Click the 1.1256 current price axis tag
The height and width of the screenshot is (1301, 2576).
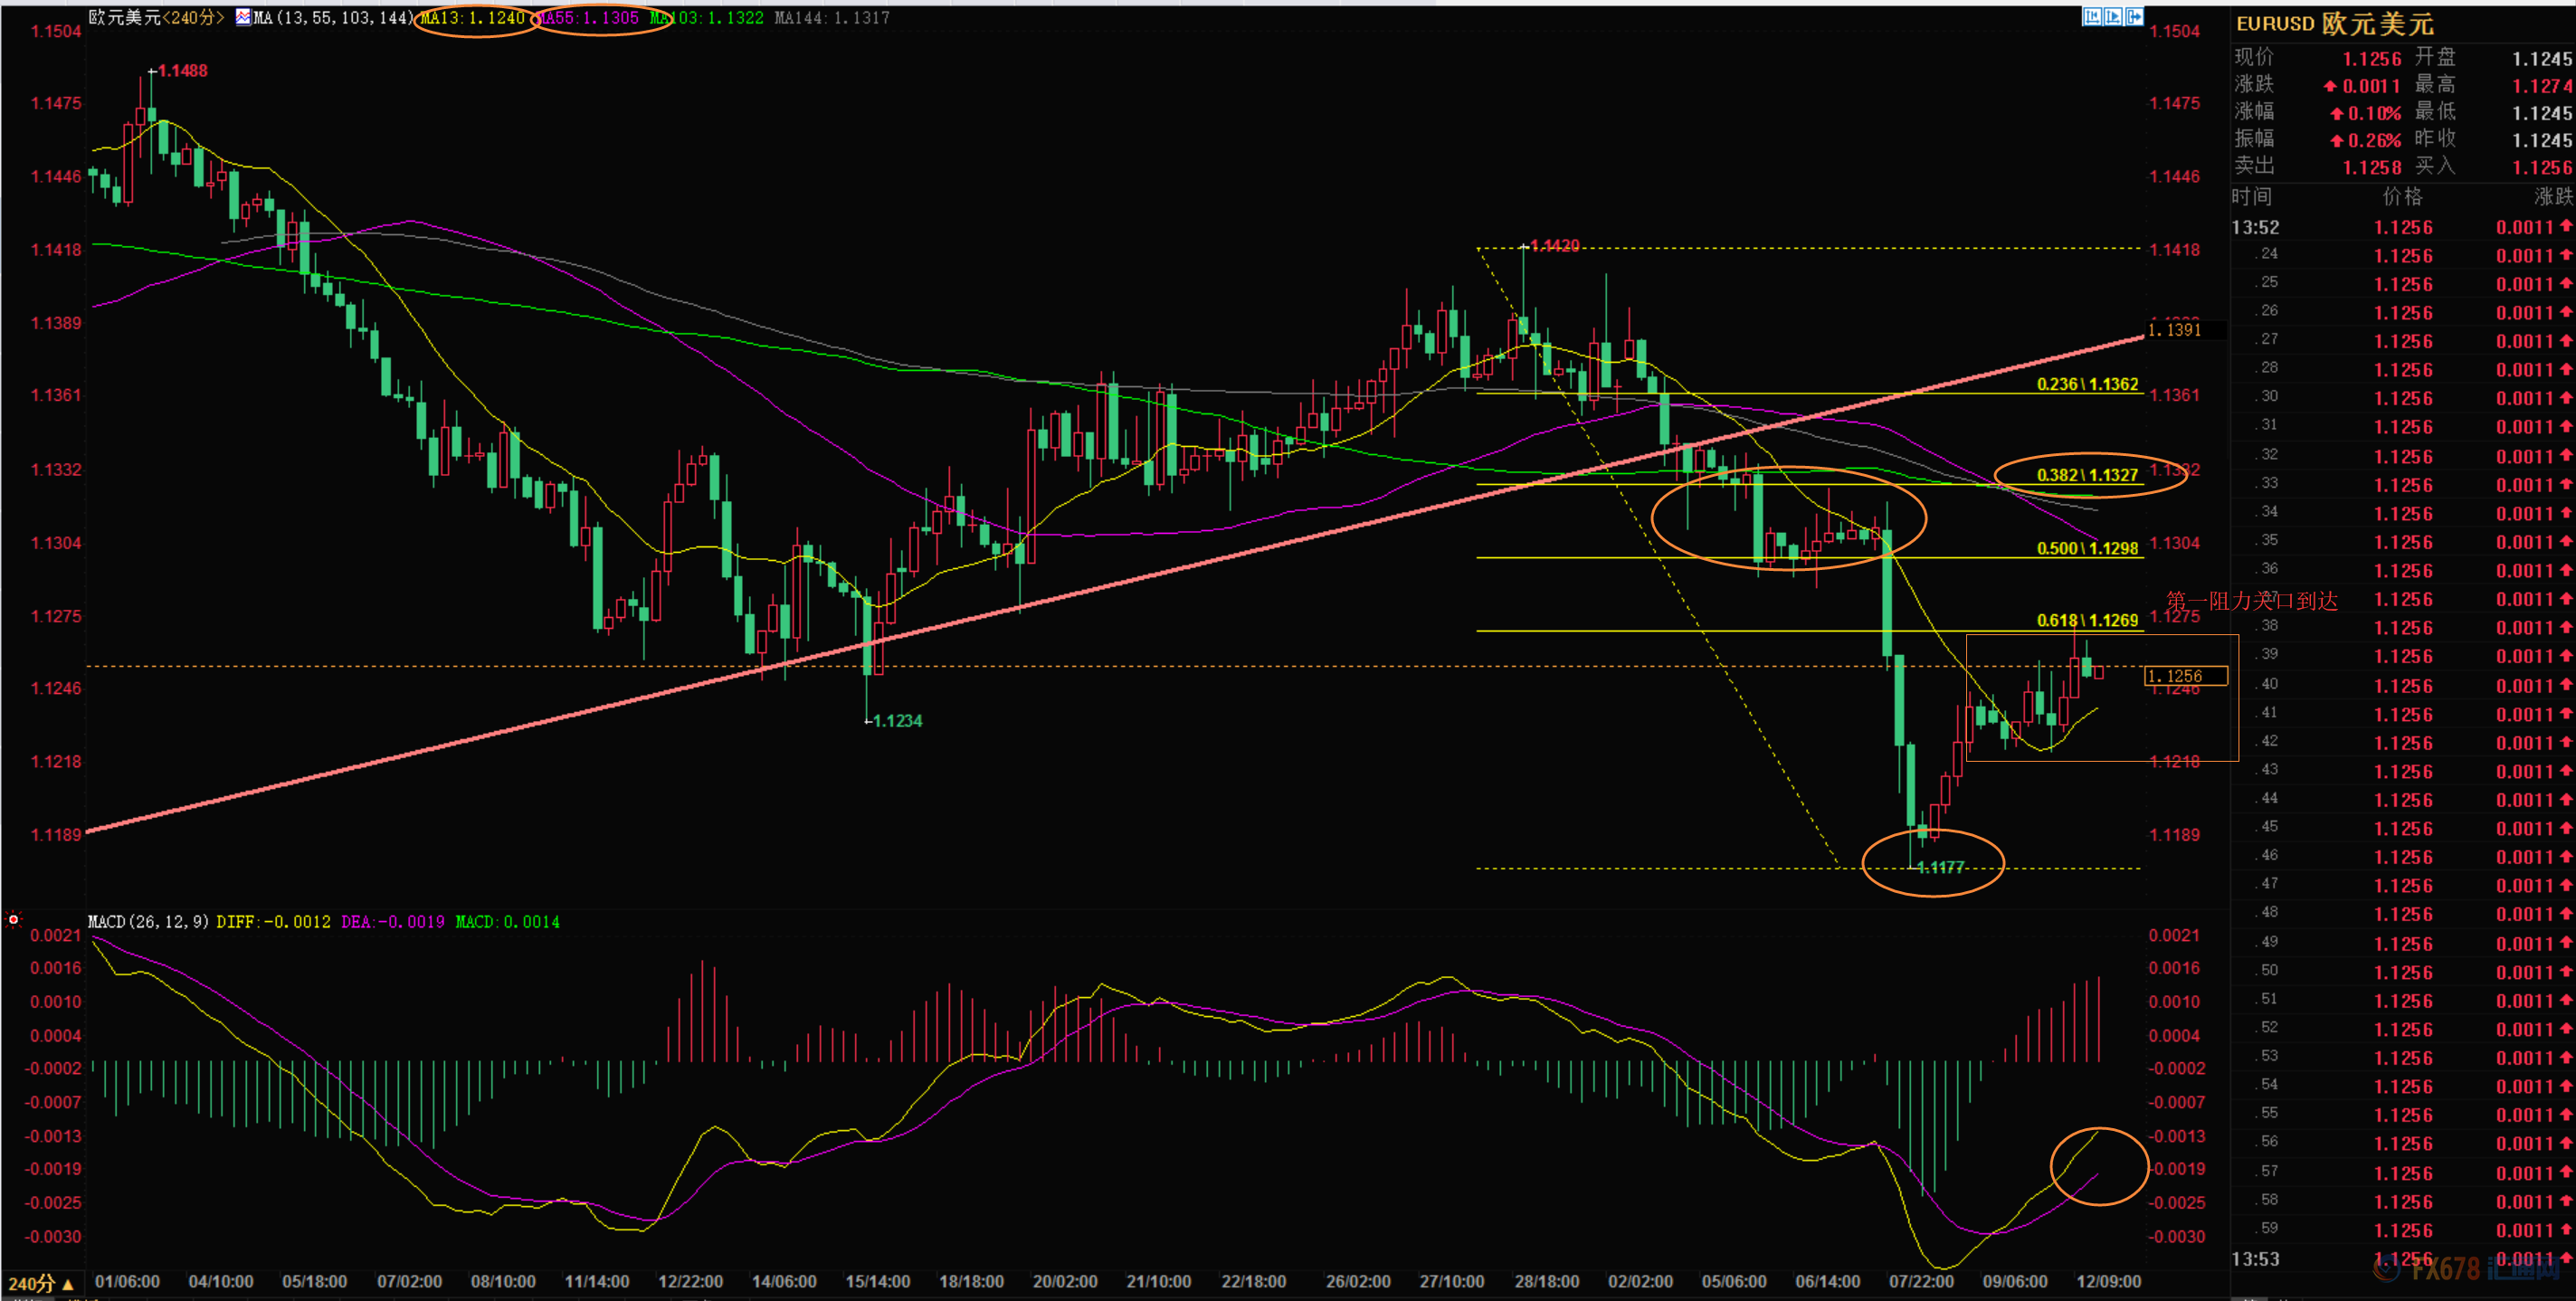(2185, 677)
